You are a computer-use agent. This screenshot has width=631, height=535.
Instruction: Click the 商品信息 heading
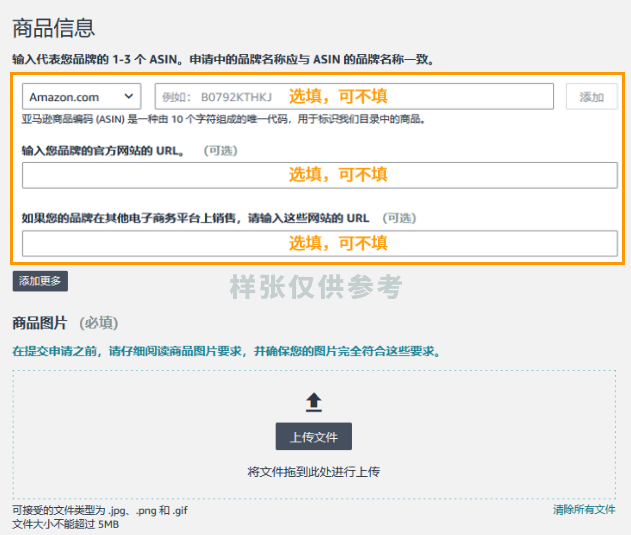53,28
